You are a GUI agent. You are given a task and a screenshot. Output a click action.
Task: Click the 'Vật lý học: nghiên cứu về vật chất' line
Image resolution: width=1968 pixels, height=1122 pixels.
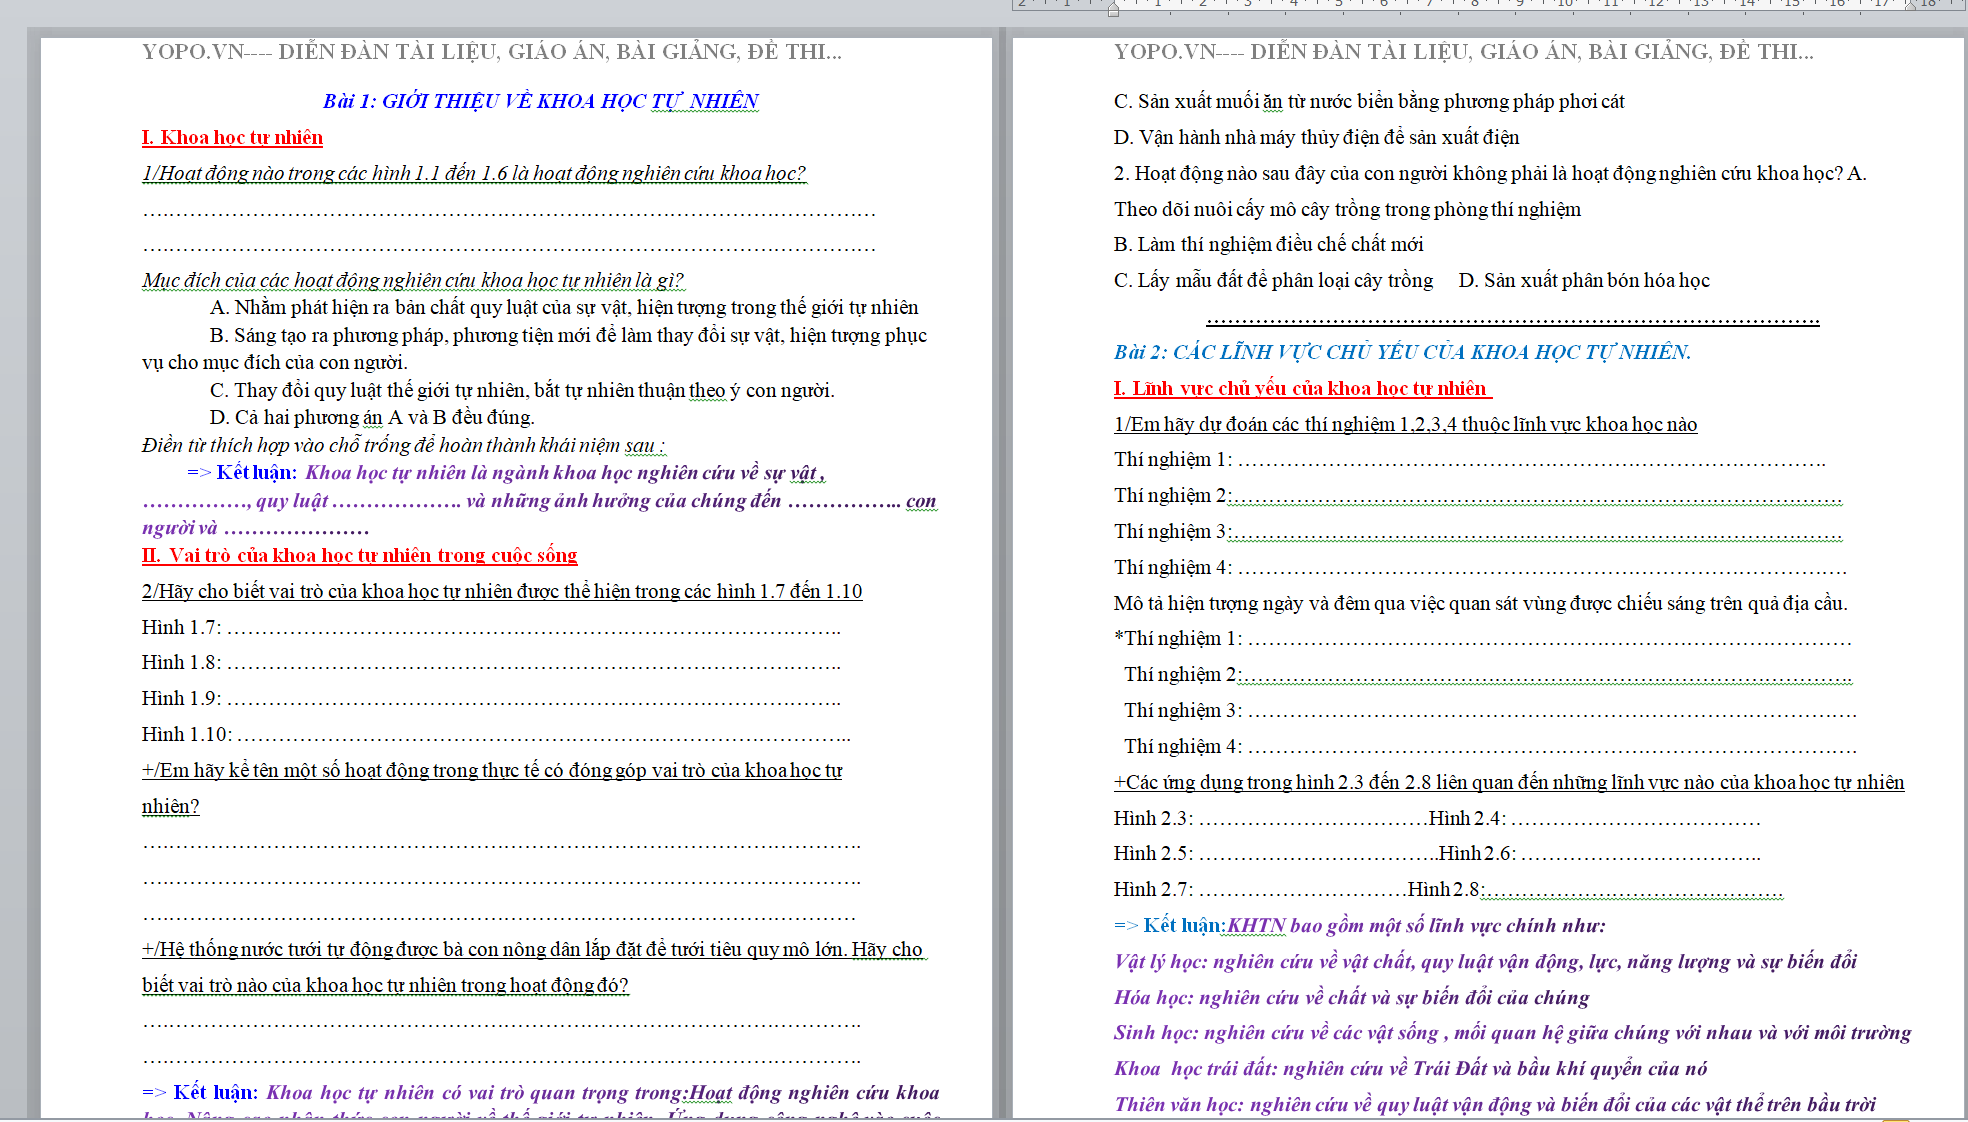pyautogui.click(x=1485, y=961)
